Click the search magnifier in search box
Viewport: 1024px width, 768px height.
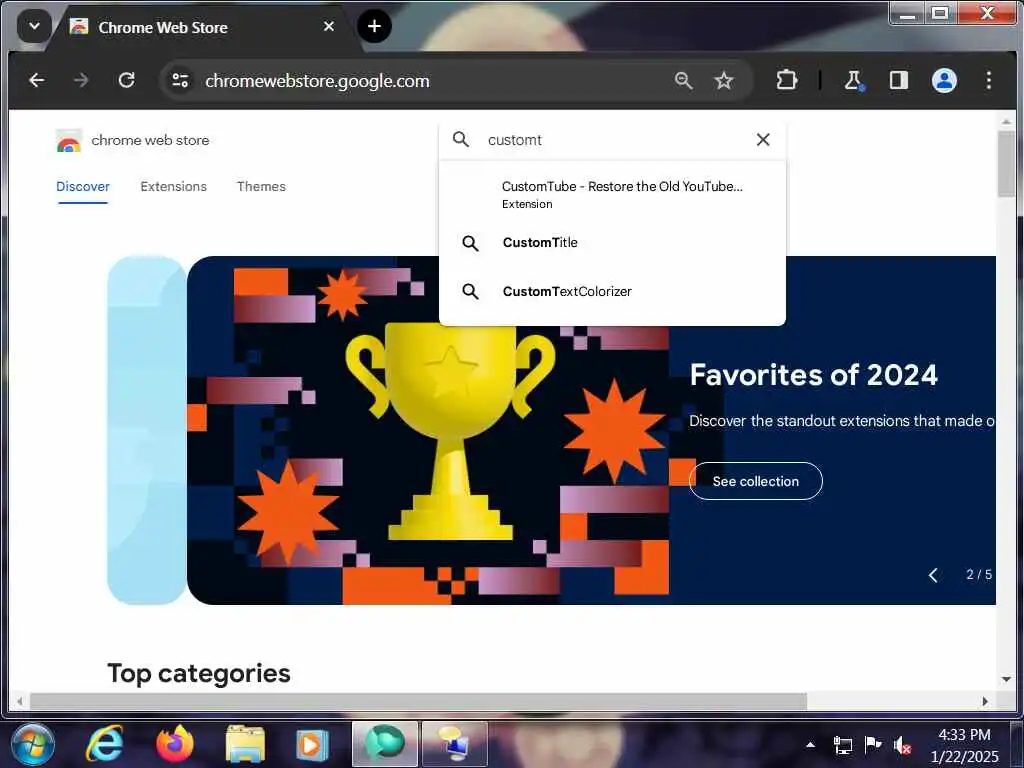[x=461, y=139]
